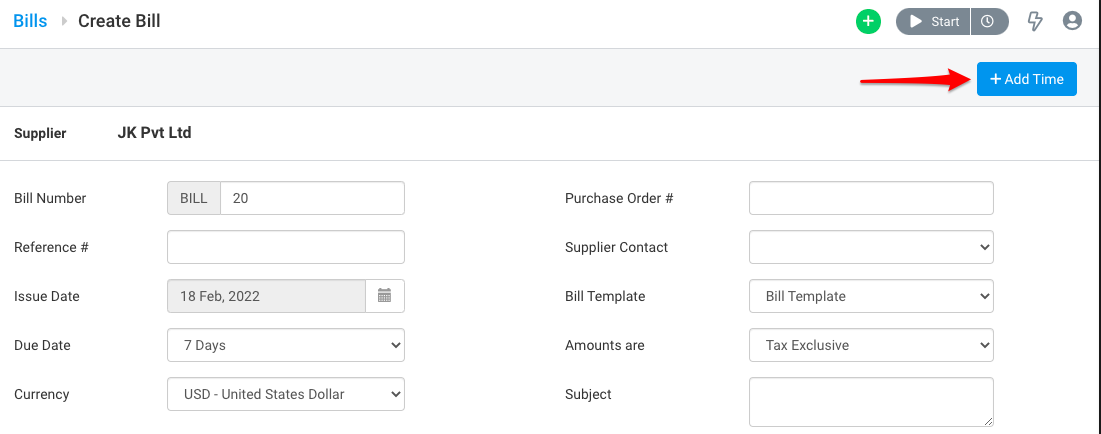The image size is (1101, 434).
Task: Click the Bill Number input field
Action: [x=312, y=198]
